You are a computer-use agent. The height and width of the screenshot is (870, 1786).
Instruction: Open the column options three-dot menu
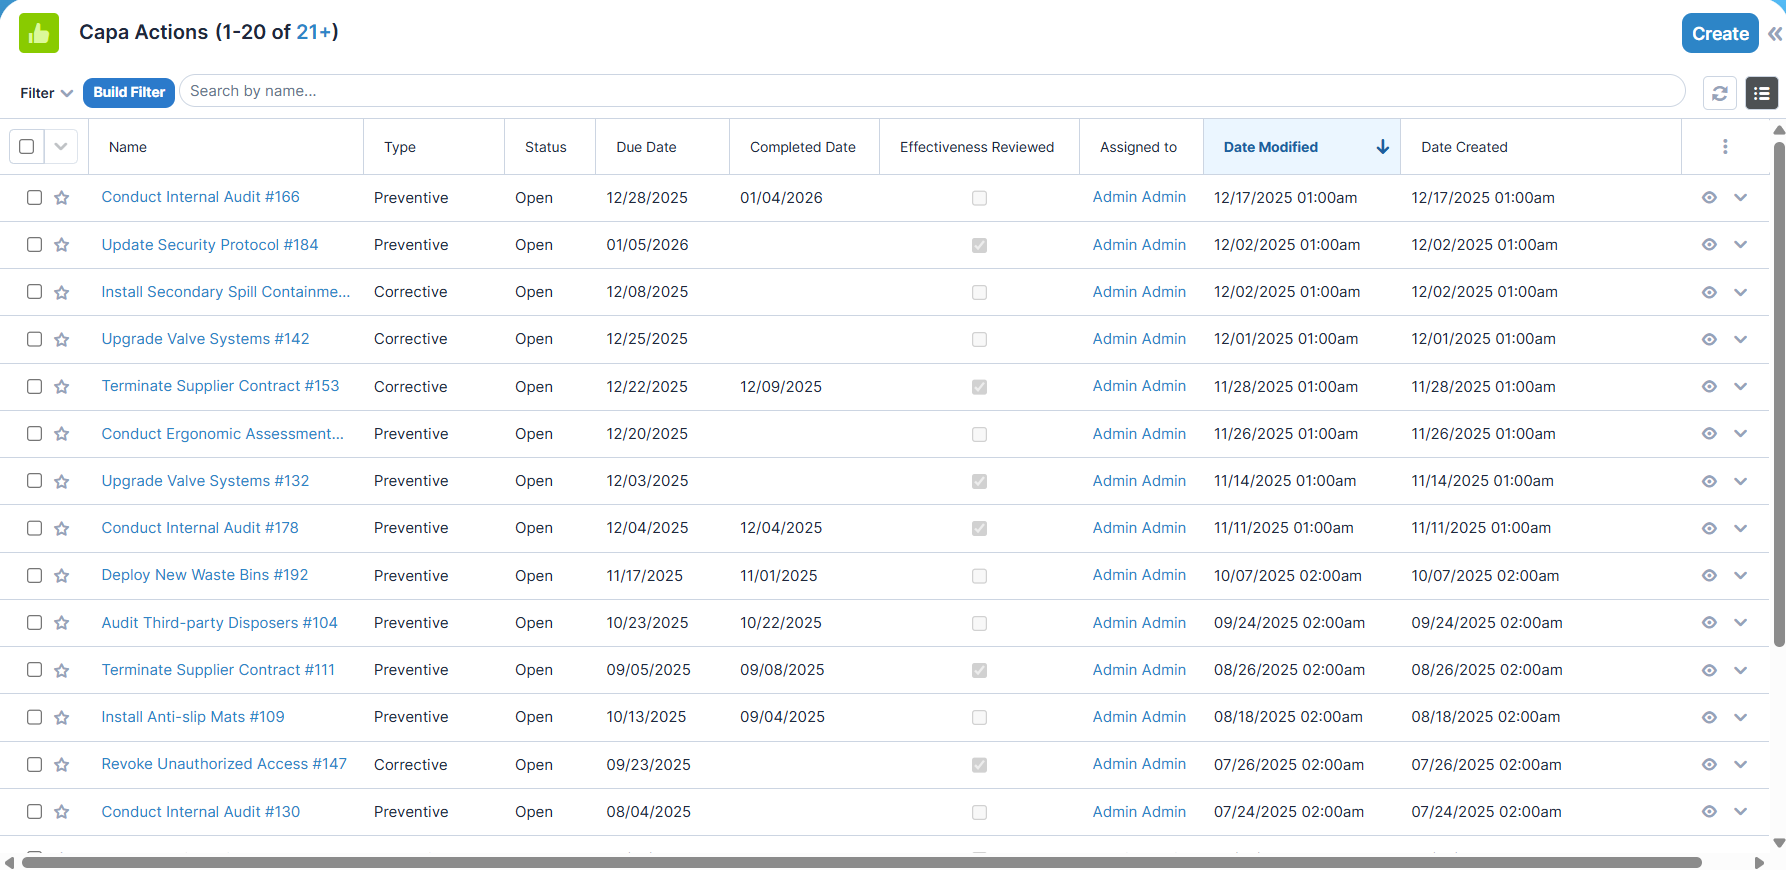click(1725, 147)
